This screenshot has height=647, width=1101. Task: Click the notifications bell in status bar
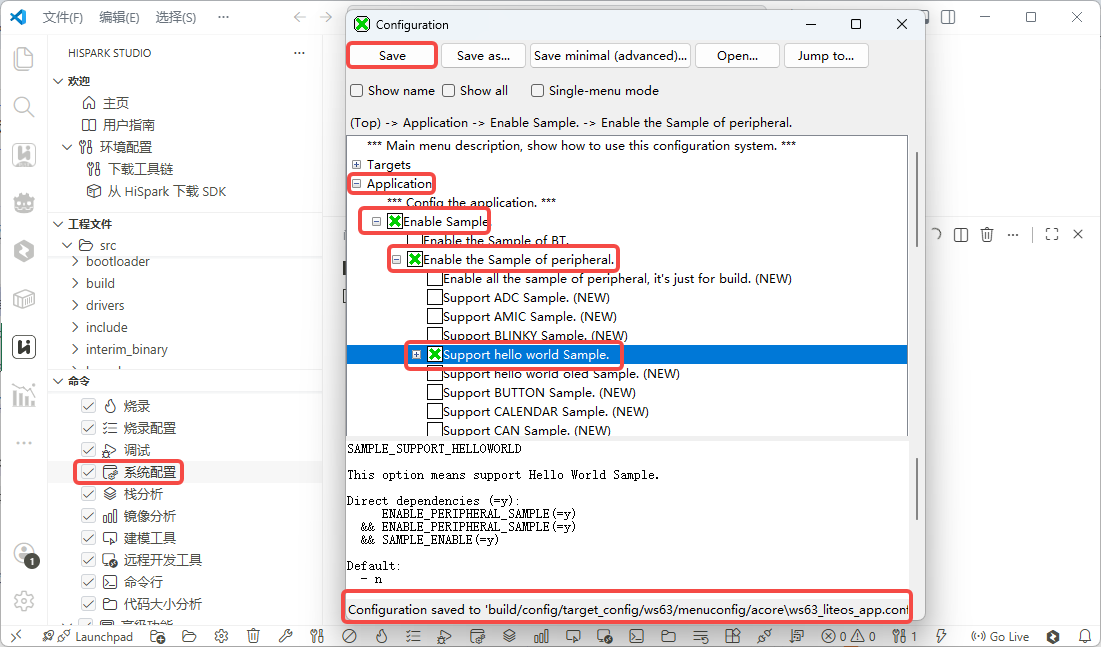pos(1085,636)
